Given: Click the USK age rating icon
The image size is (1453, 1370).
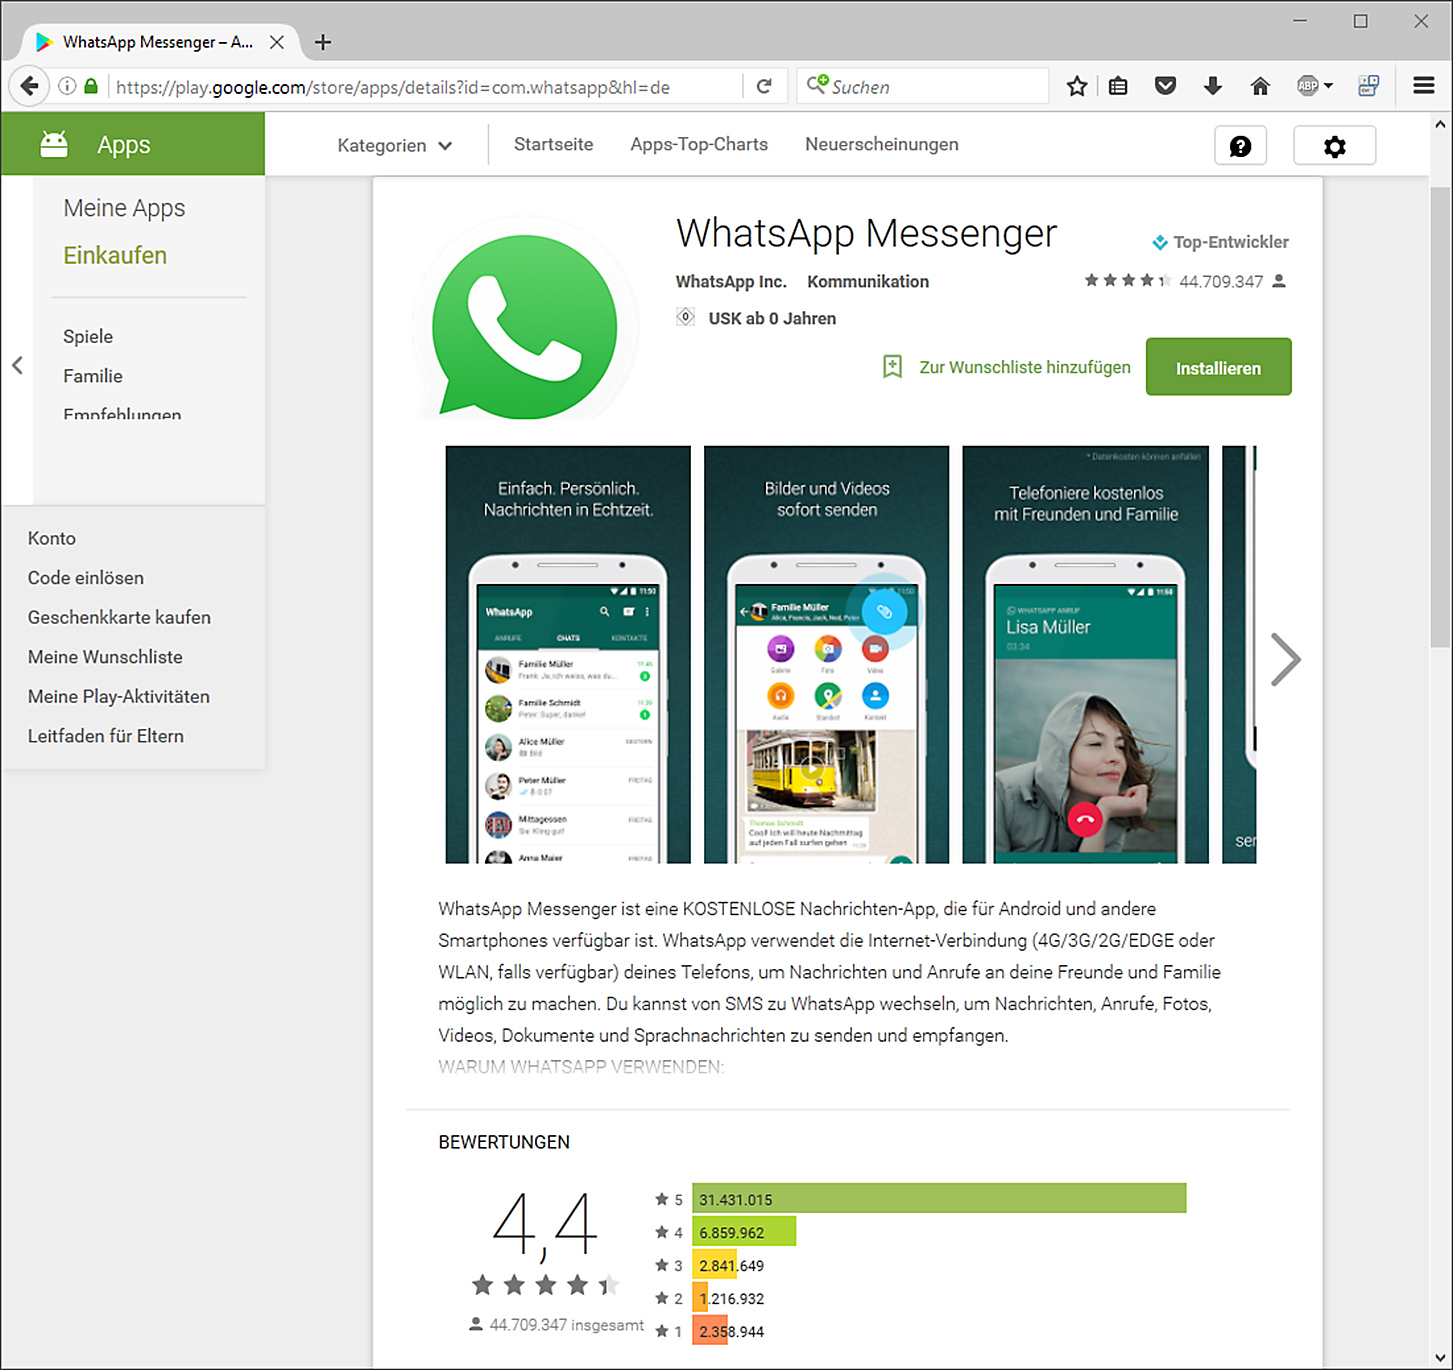Looking at the screenshot, I should [x=685, y=318].
